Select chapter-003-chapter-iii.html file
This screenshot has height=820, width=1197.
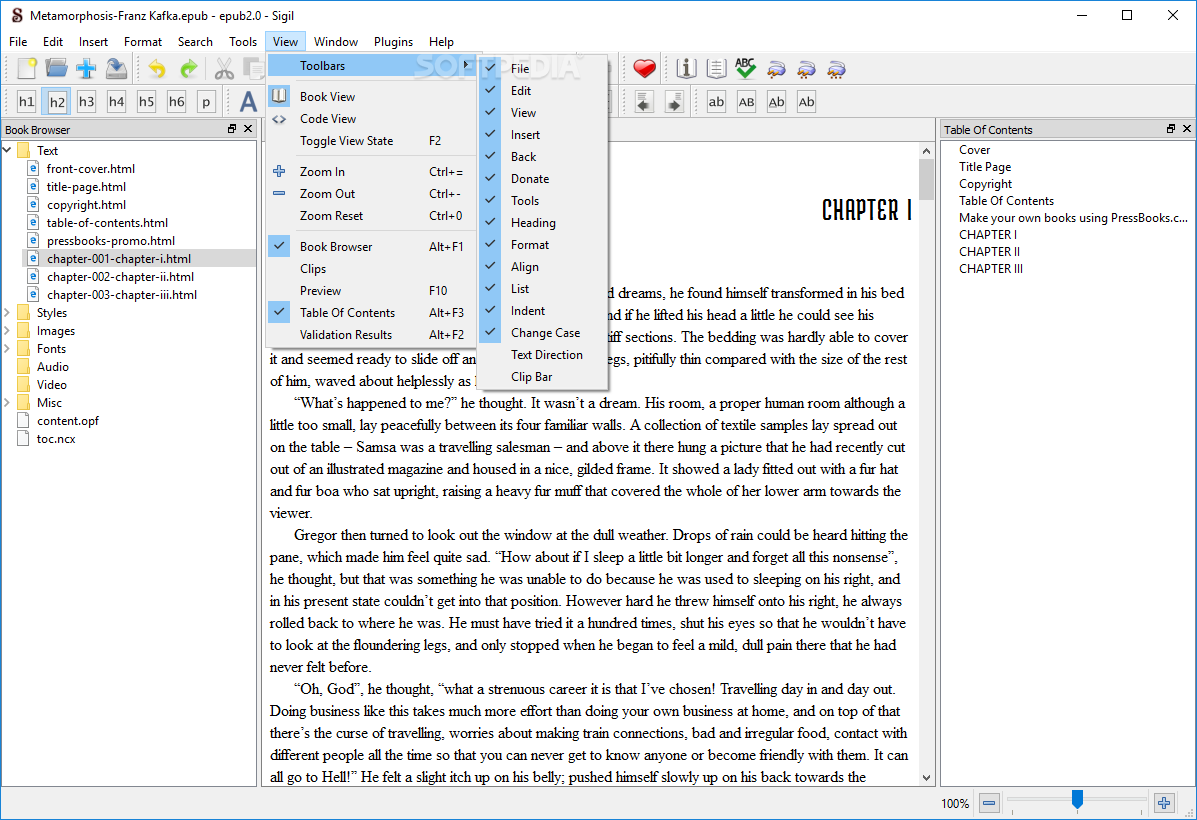tap(121, 295)
